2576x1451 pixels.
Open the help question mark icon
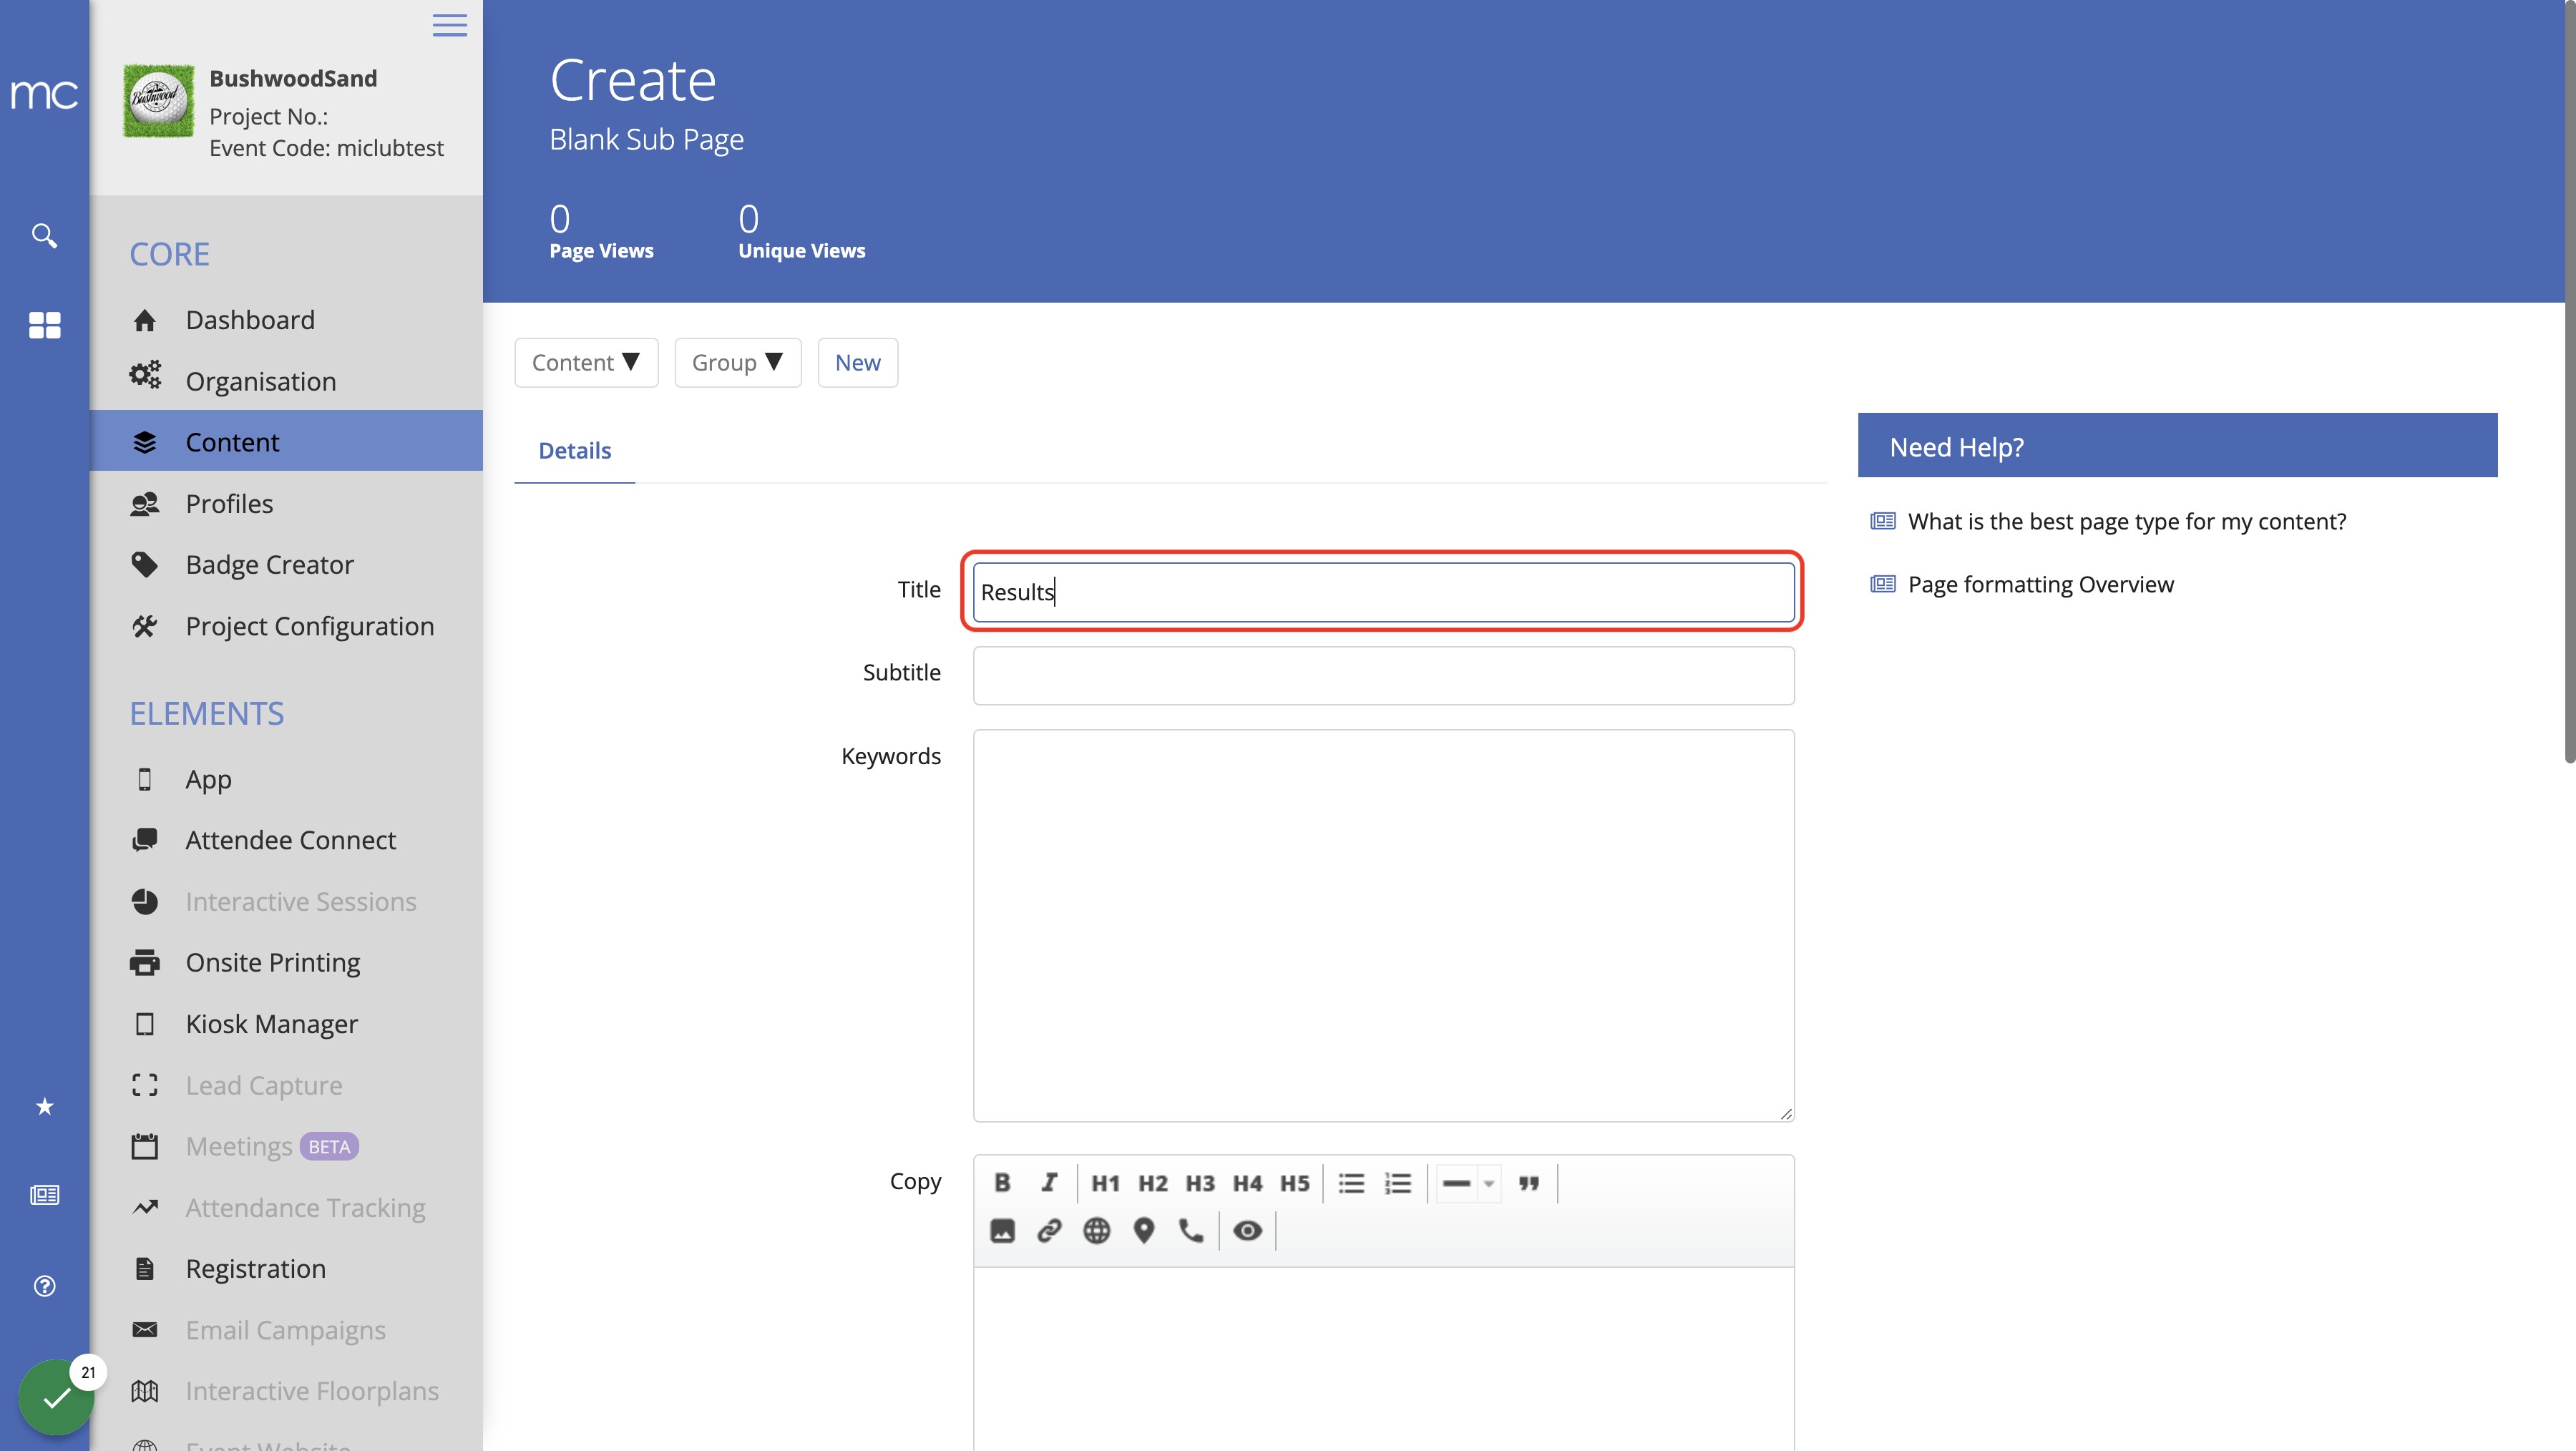click(44, 1286)
